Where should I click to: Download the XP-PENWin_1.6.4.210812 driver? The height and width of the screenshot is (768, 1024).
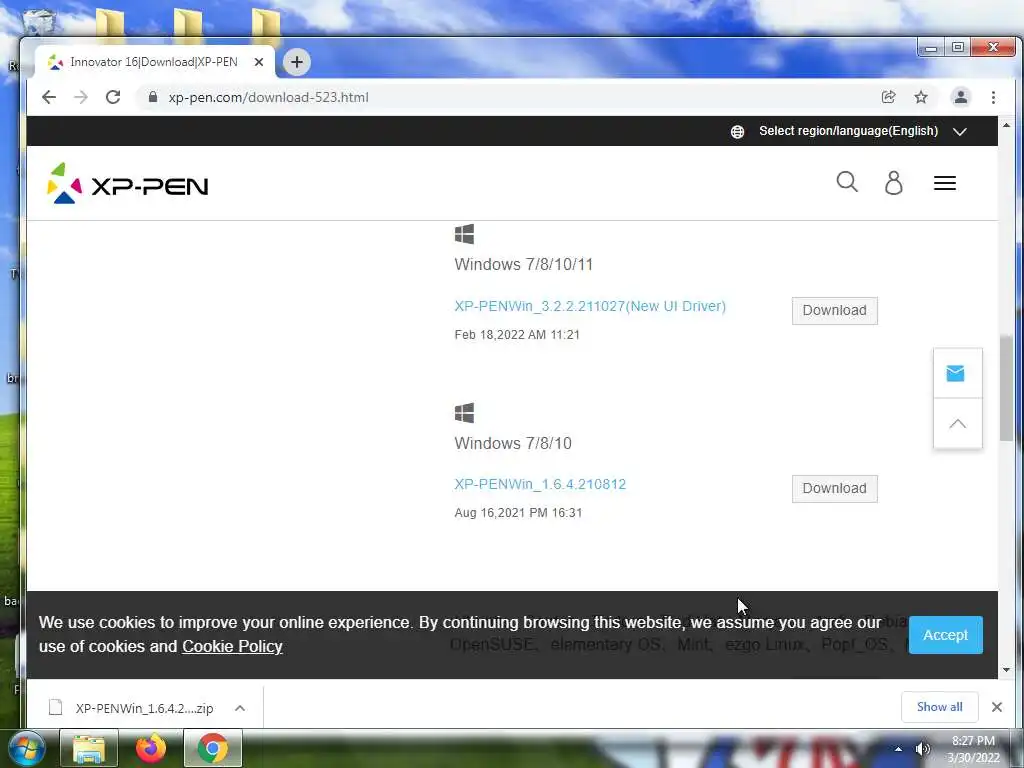pyautogui.click(x=835, y=488)
